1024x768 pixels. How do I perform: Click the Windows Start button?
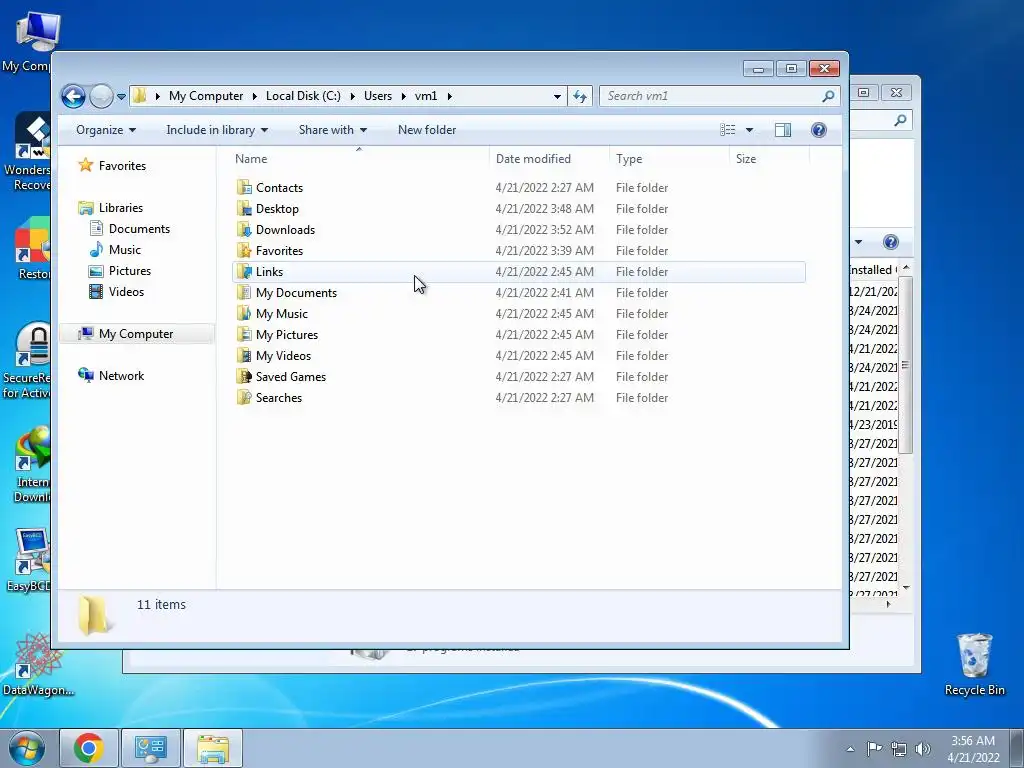27,748
